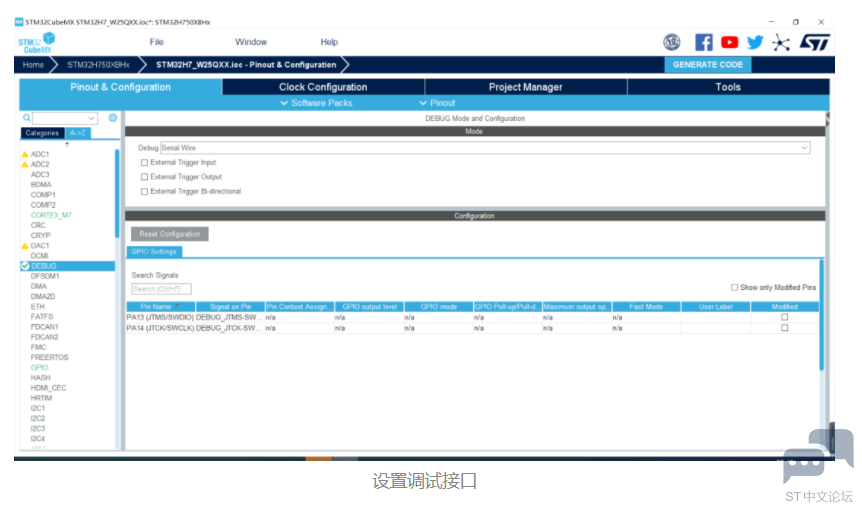
Task: Select HRTIM in peripheral list
Action: pos(41,398)
